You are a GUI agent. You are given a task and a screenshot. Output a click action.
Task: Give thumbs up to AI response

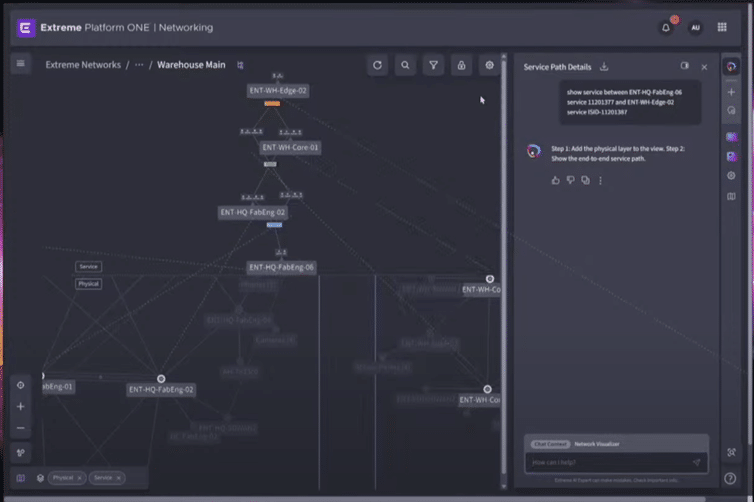point(555,180)
